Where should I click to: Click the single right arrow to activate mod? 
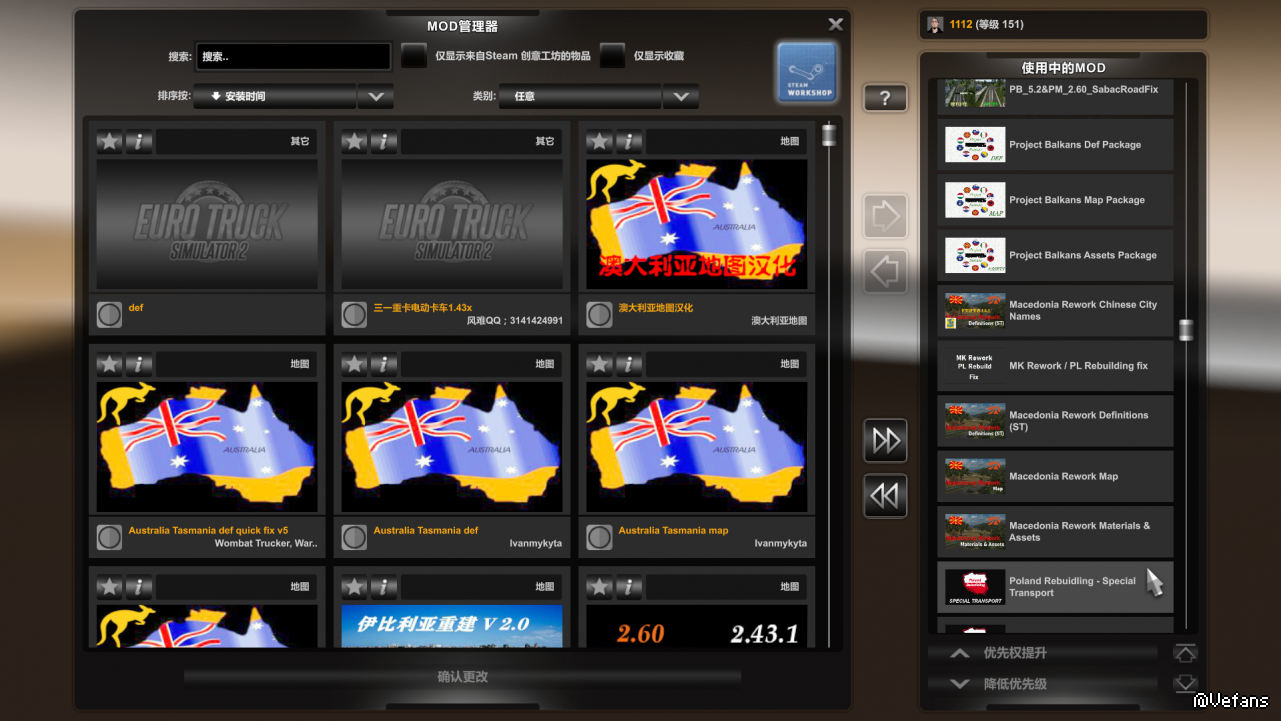pos(885,216)
